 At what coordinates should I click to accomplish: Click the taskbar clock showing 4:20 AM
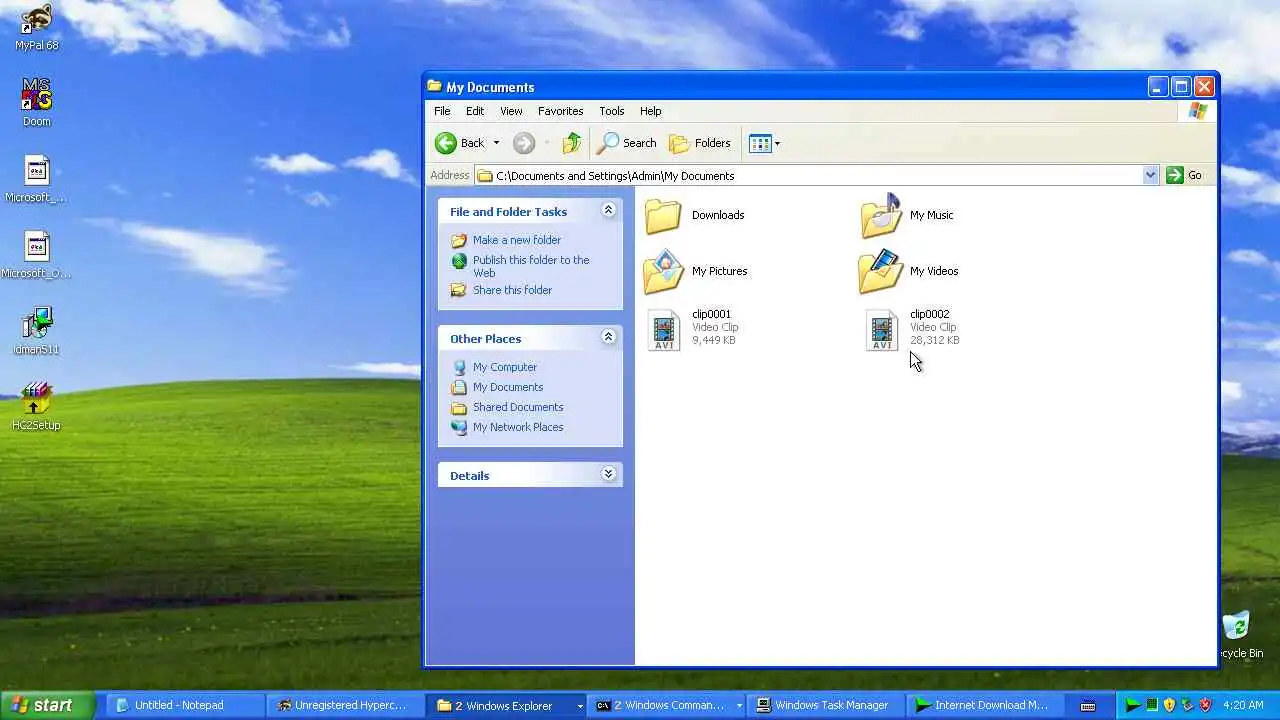click(1243, 705)
